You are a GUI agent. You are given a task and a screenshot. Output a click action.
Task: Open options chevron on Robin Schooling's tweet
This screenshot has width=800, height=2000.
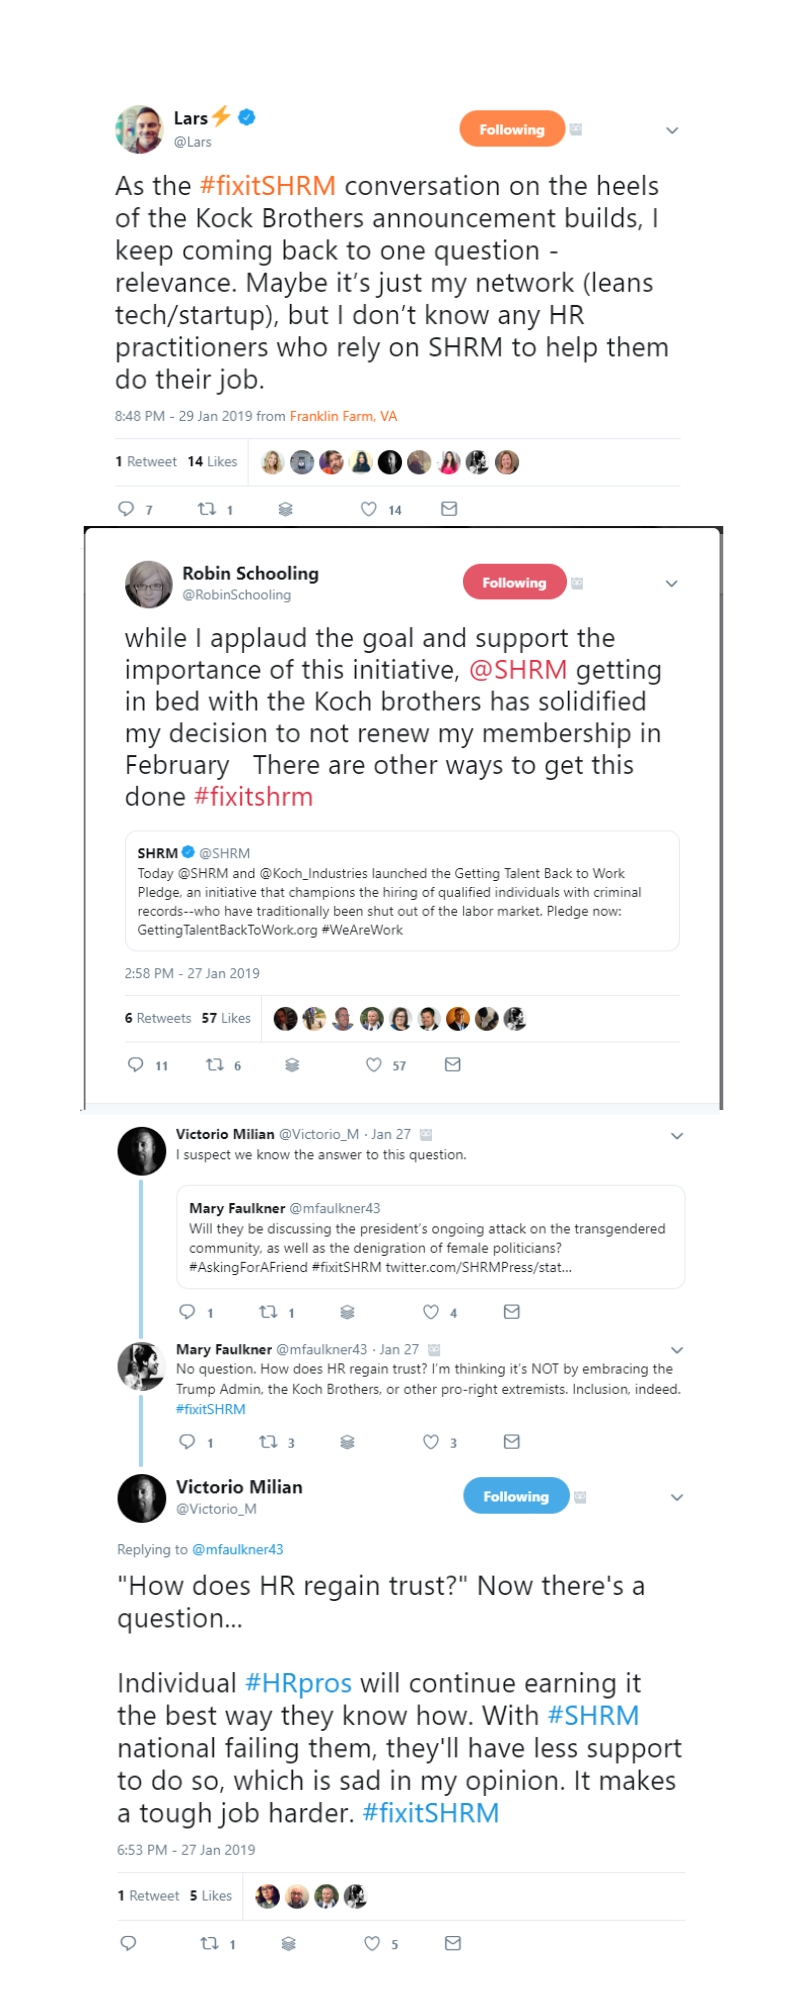tap(672, 583)
